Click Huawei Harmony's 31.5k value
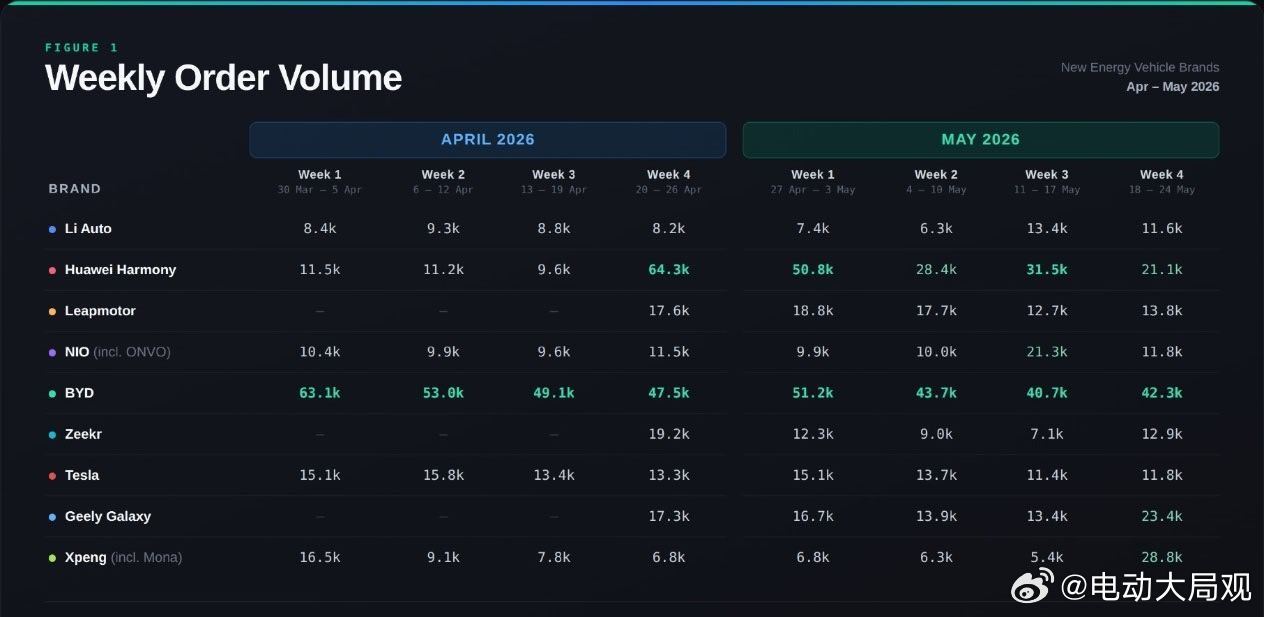Screen dimensions: 1264x617 (x=1047, y=270)
